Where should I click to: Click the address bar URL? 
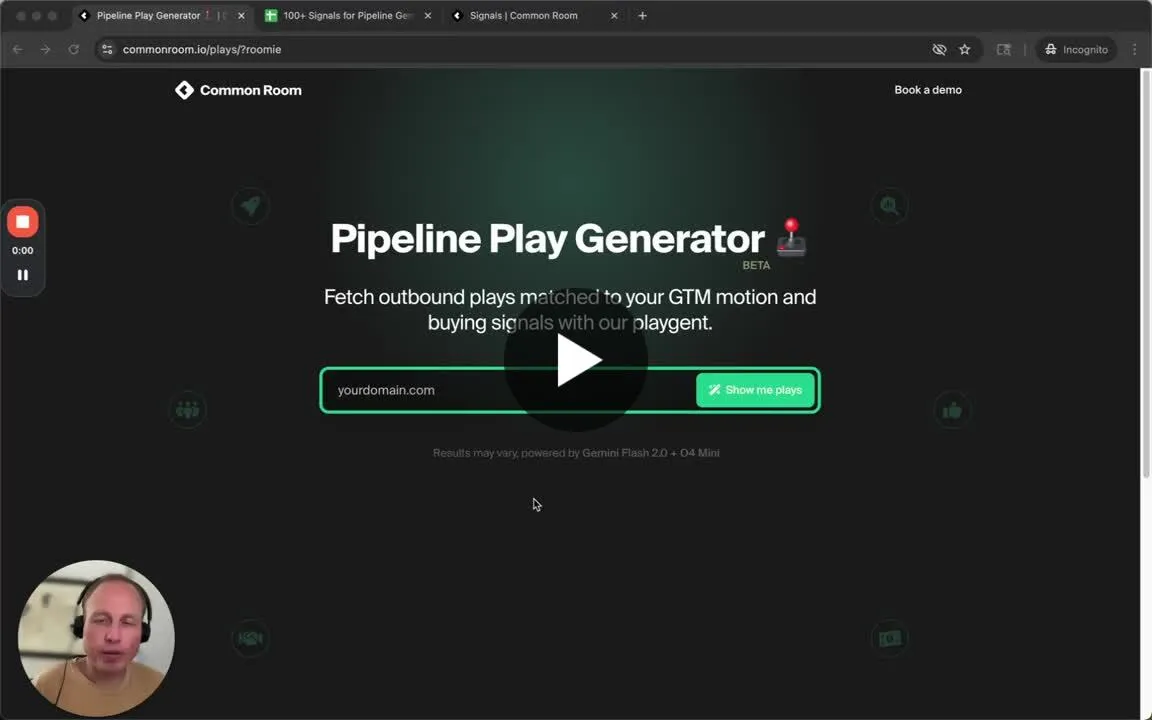click(201, 49)
